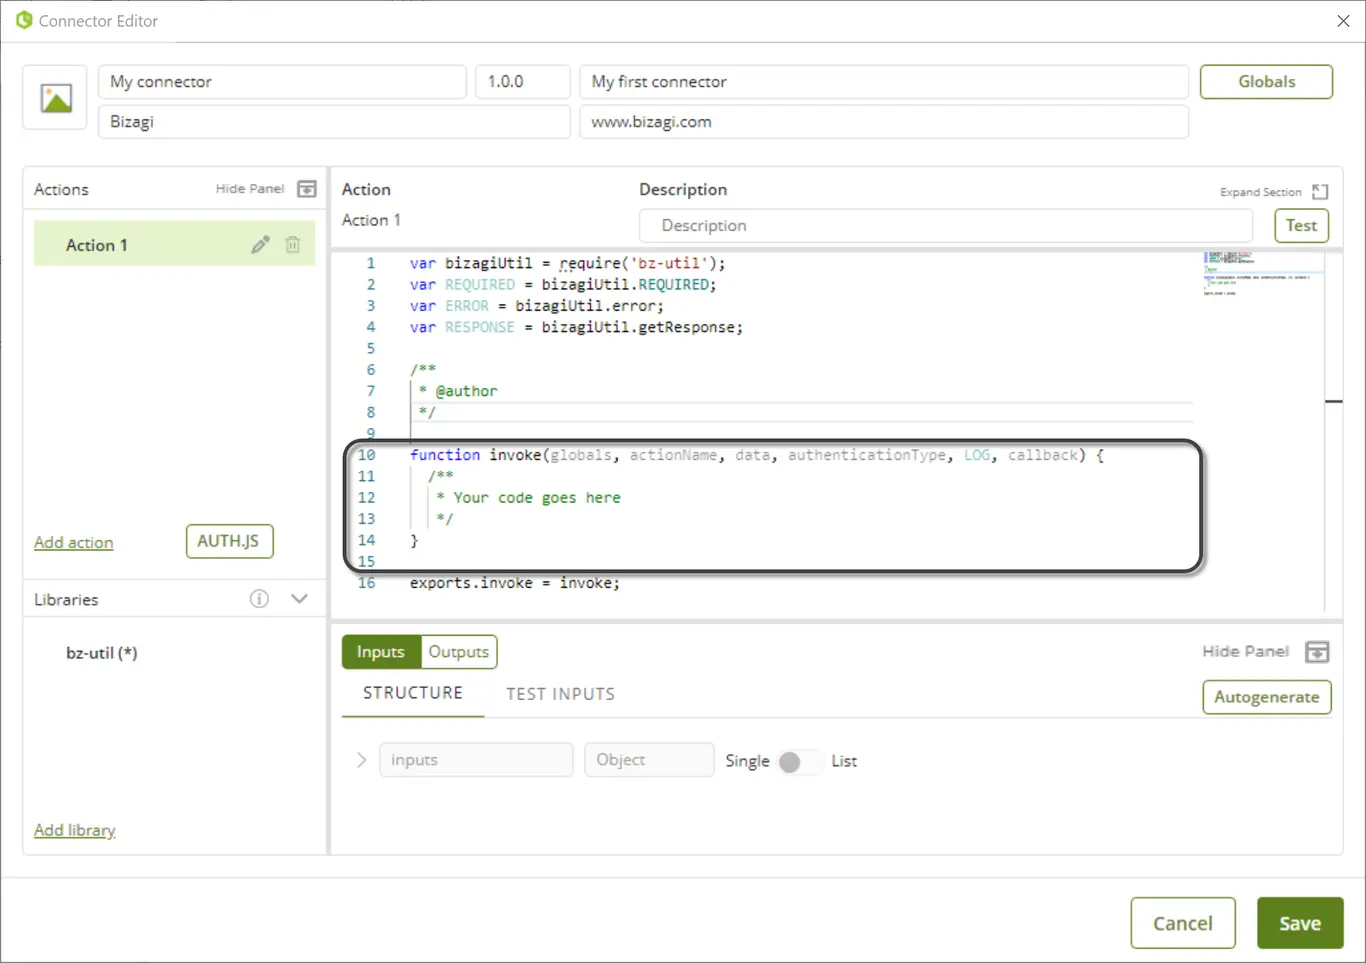Click the Save button

1300,923
